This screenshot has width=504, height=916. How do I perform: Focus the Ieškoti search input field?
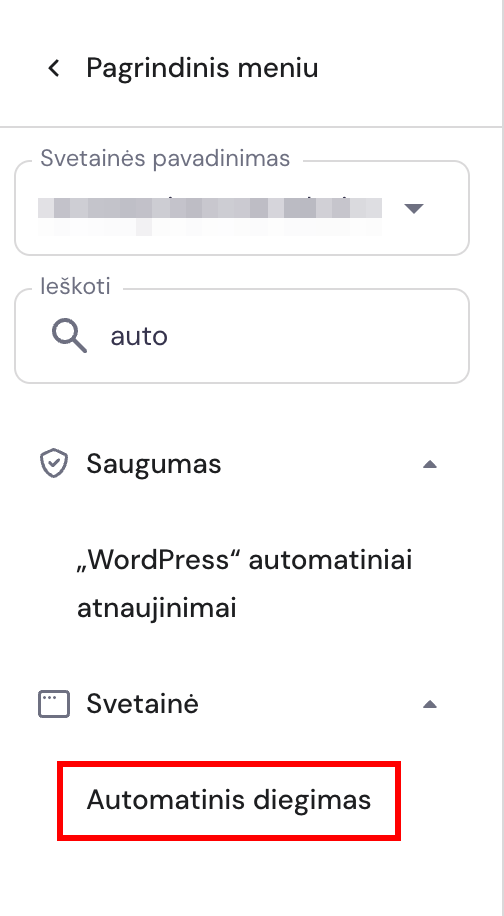(242, 336)
